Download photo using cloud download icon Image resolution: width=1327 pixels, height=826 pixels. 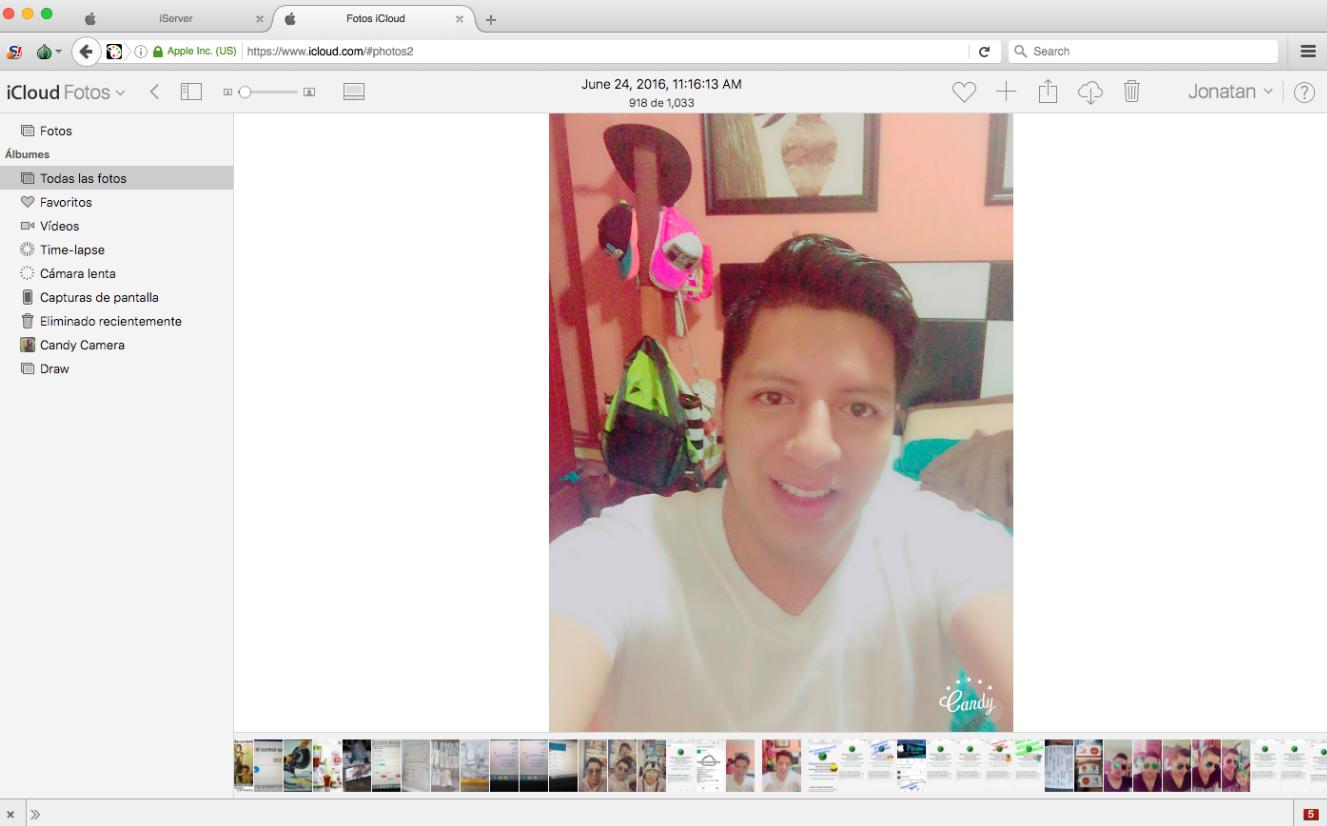pos(1090,92)
